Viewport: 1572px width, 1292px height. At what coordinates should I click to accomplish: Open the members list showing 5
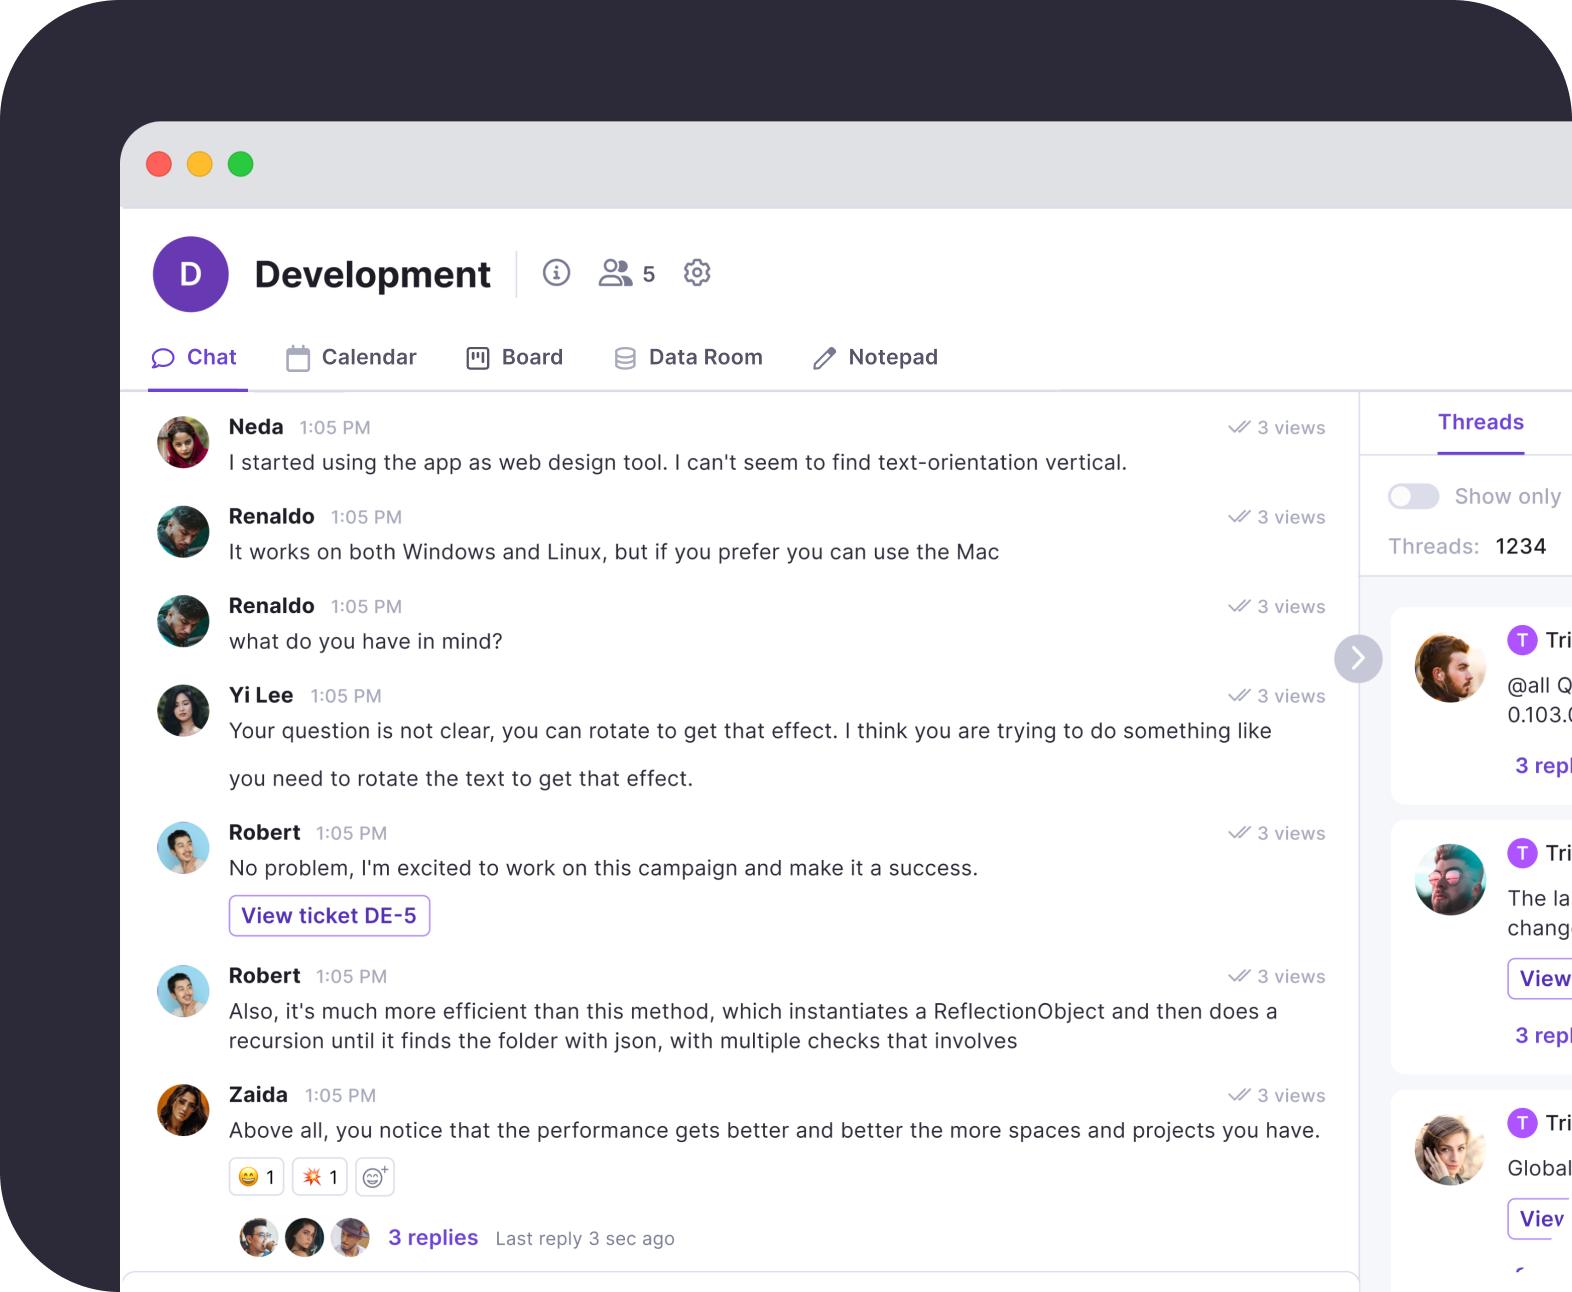click(x=627, y=273)
